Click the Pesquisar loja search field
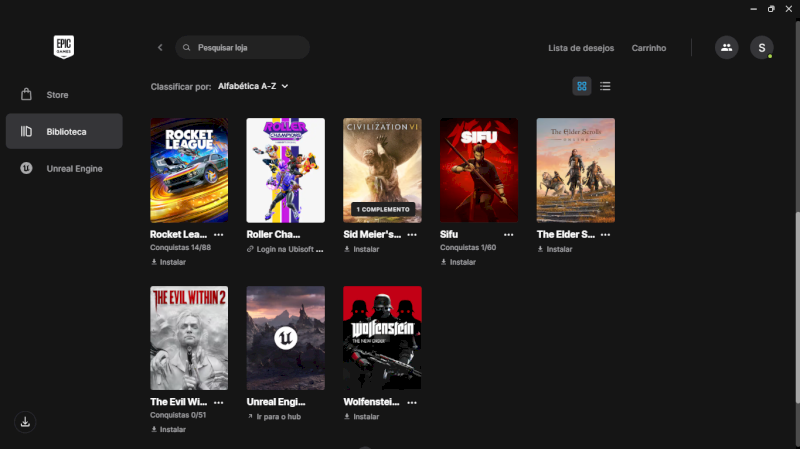Screen dimensions: 800x449 (x=242, y=47)
